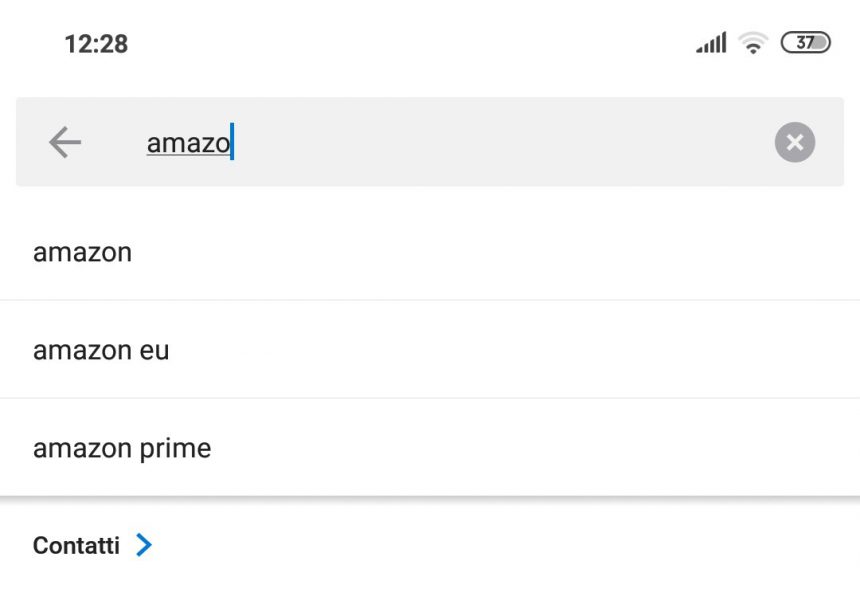The image size is (860, 608).
Task: Tap blank space right of 'amazon' row
Action: click(x=494, y=252)
